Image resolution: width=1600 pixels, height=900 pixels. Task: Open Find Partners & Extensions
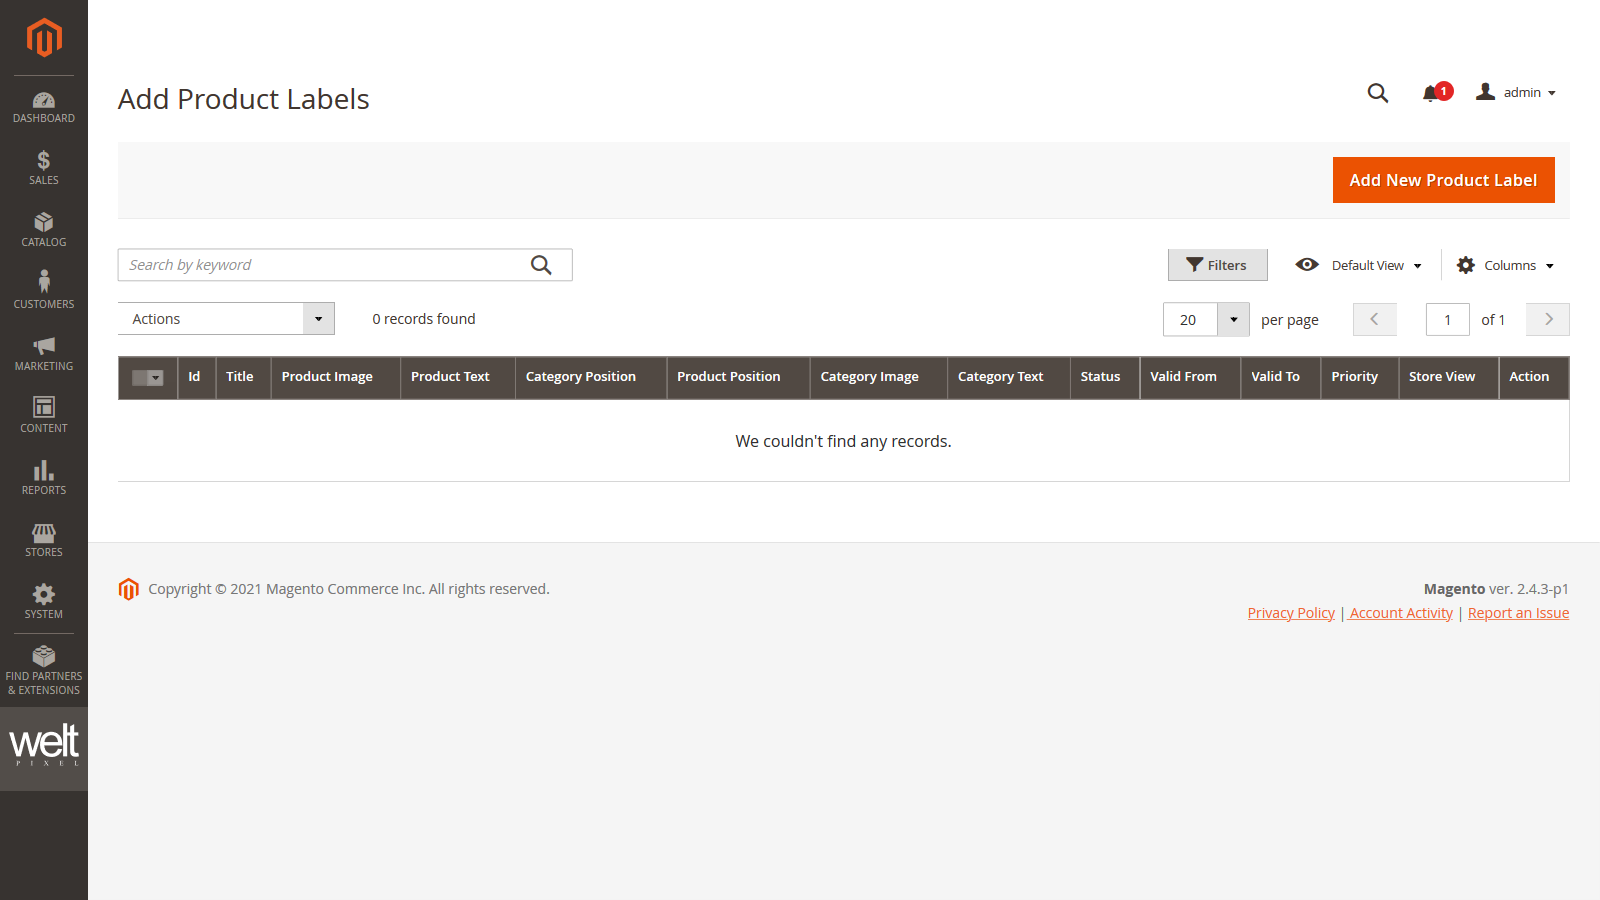(x=44, y=671)
